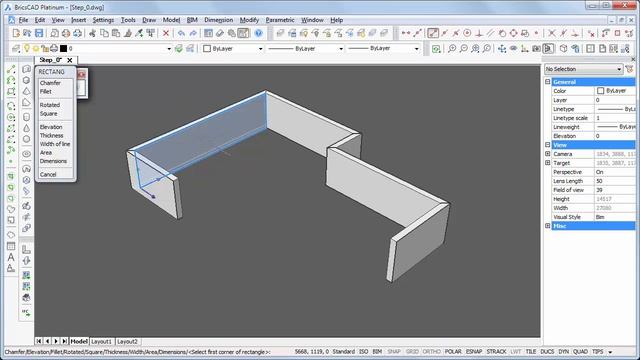Choose Dimensions in RECTANG prompt menu
Image resolution: width=640 pixels, height=360 pixels.
(x=53, y=161)
